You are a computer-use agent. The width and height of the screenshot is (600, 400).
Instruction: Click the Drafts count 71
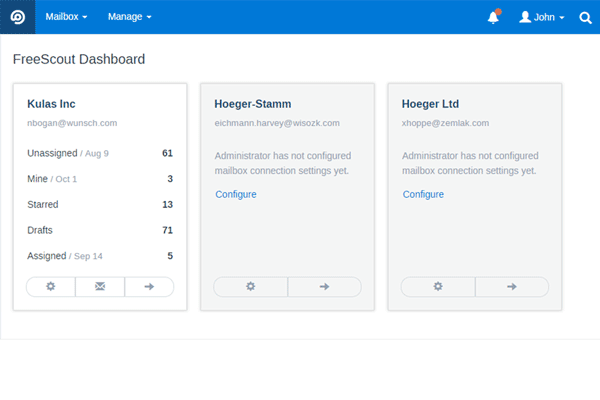168,230
